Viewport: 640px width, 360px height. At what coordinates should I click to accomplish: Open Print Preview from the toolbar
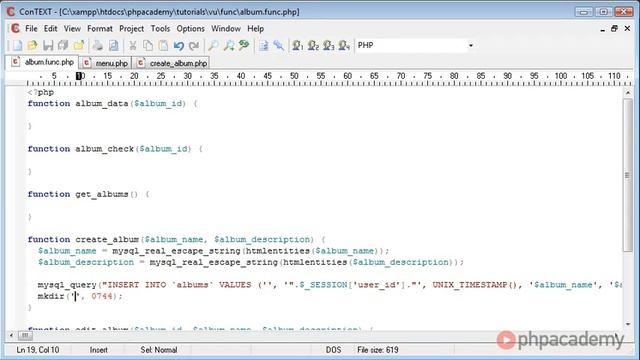(113, 45)
